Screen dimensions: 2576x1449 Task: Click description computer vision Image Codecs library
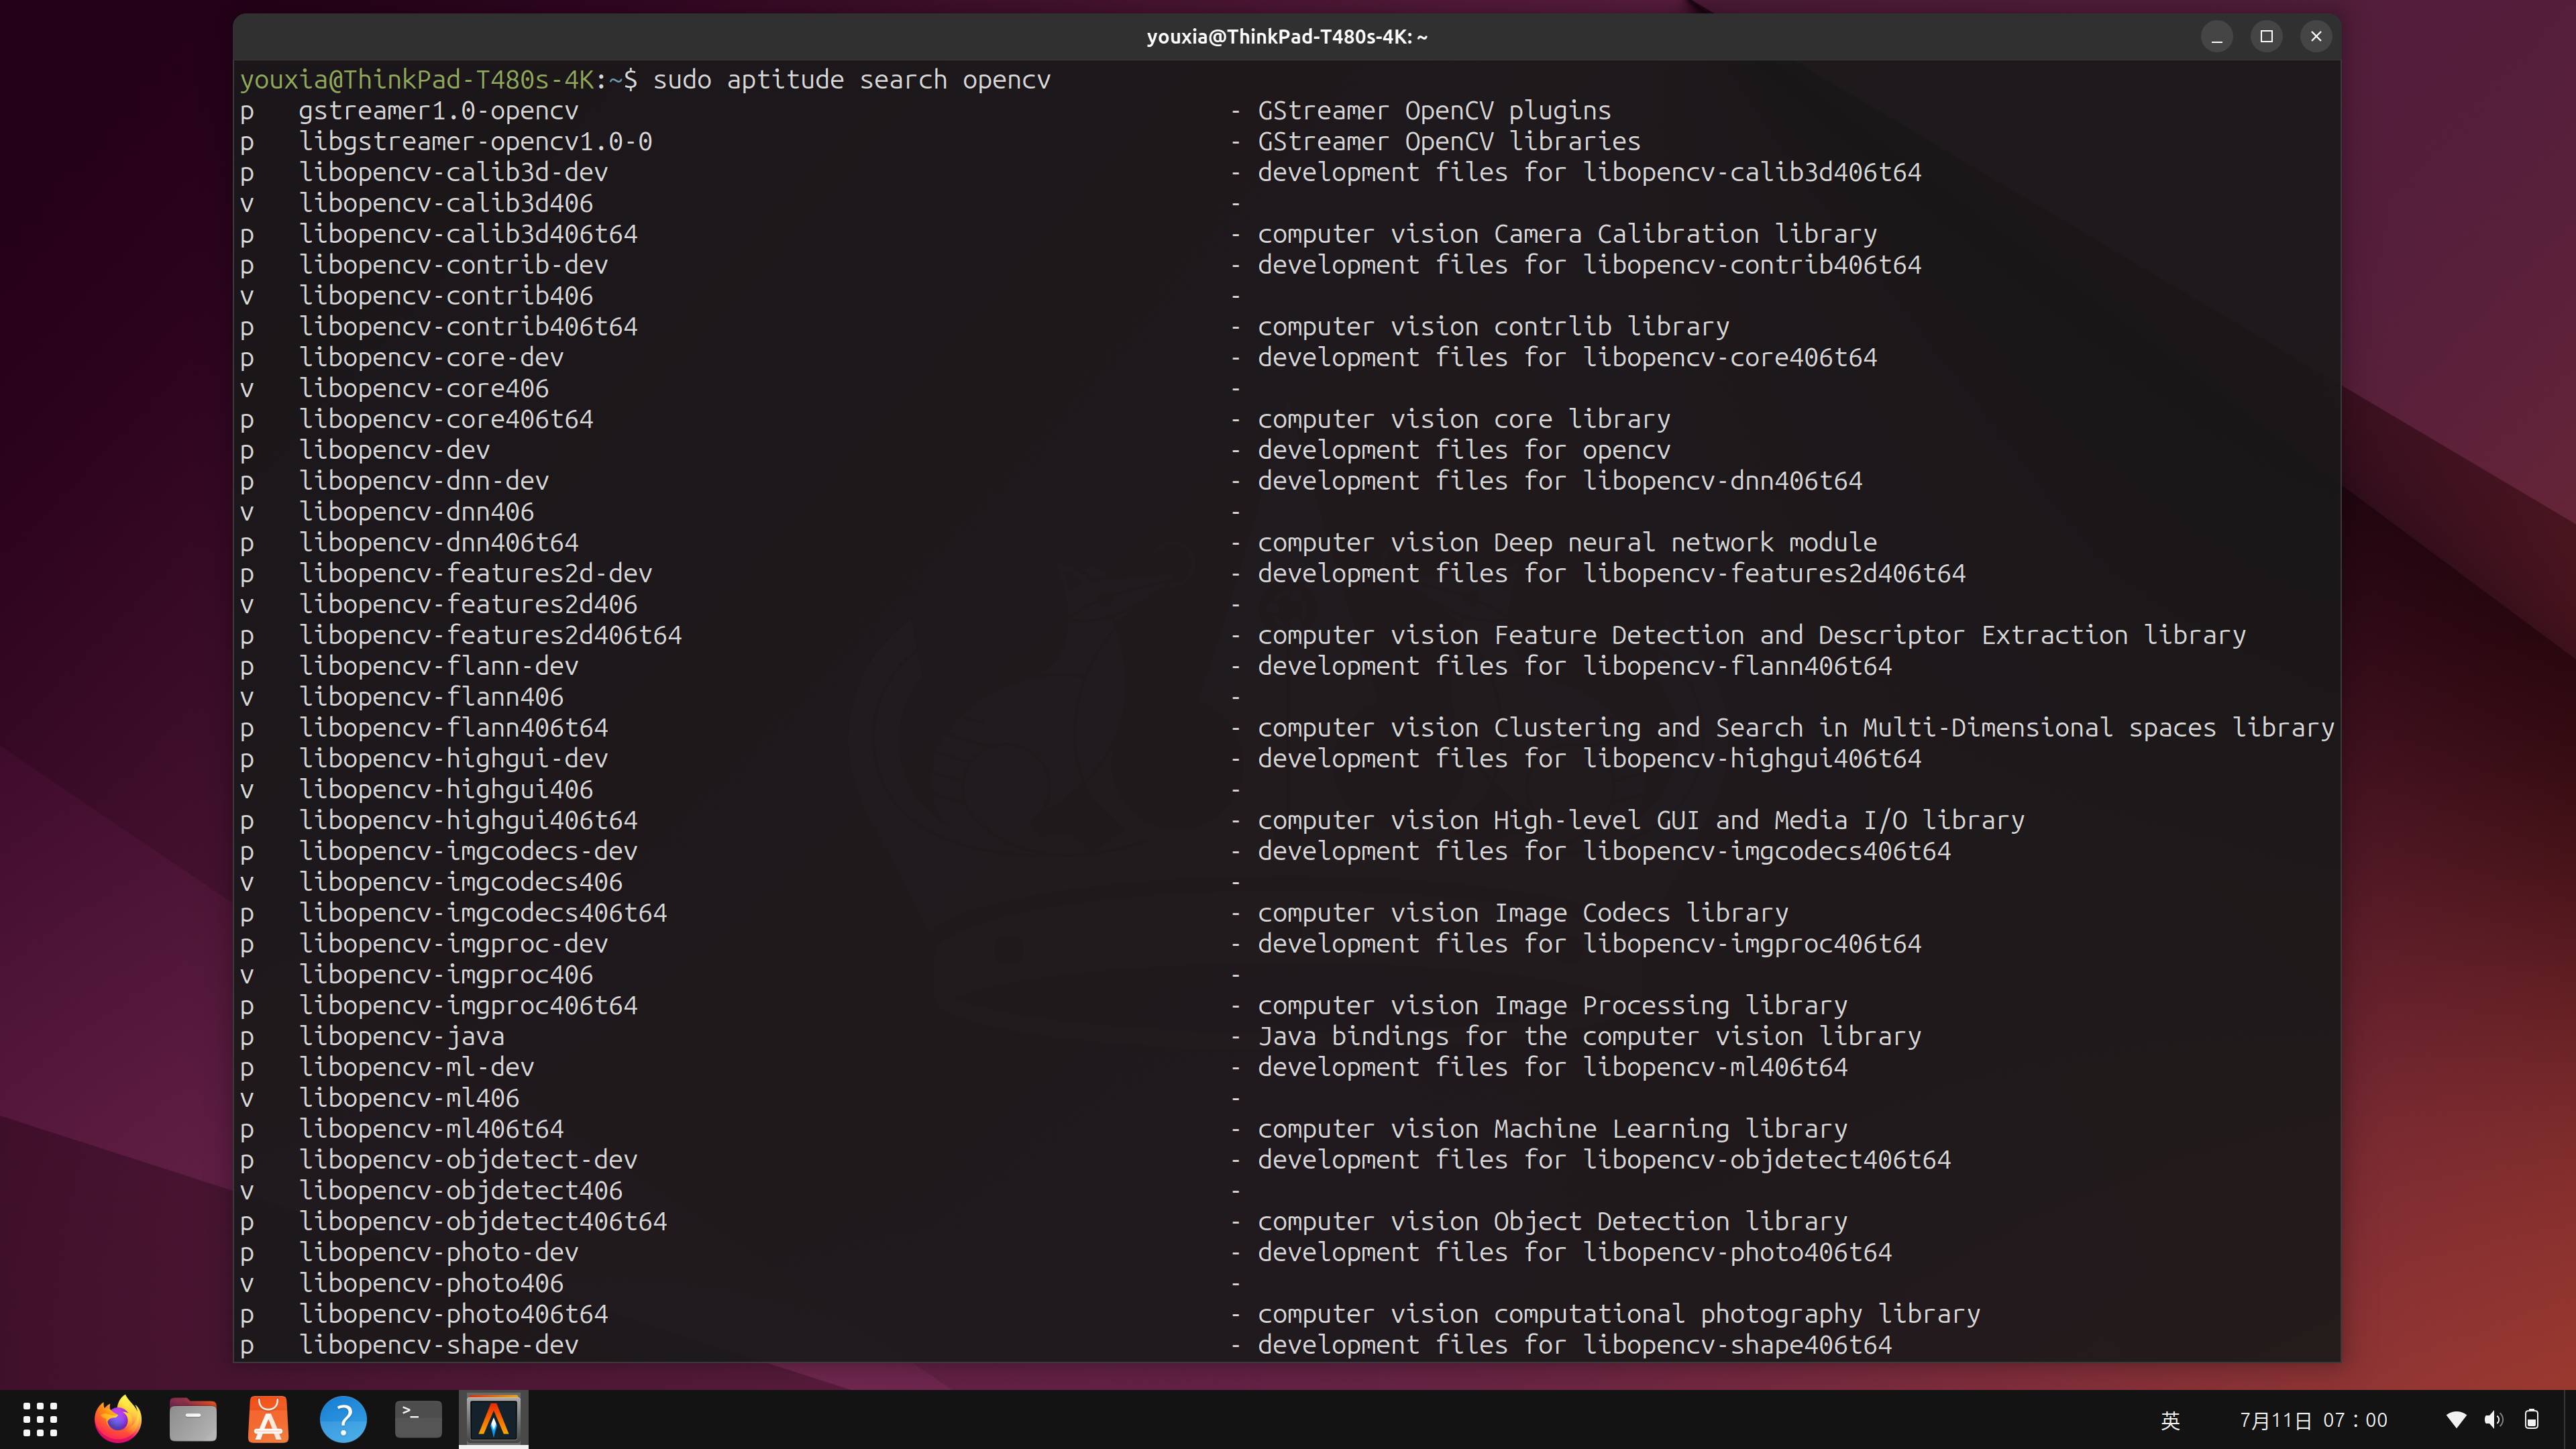click(1523, 914)
